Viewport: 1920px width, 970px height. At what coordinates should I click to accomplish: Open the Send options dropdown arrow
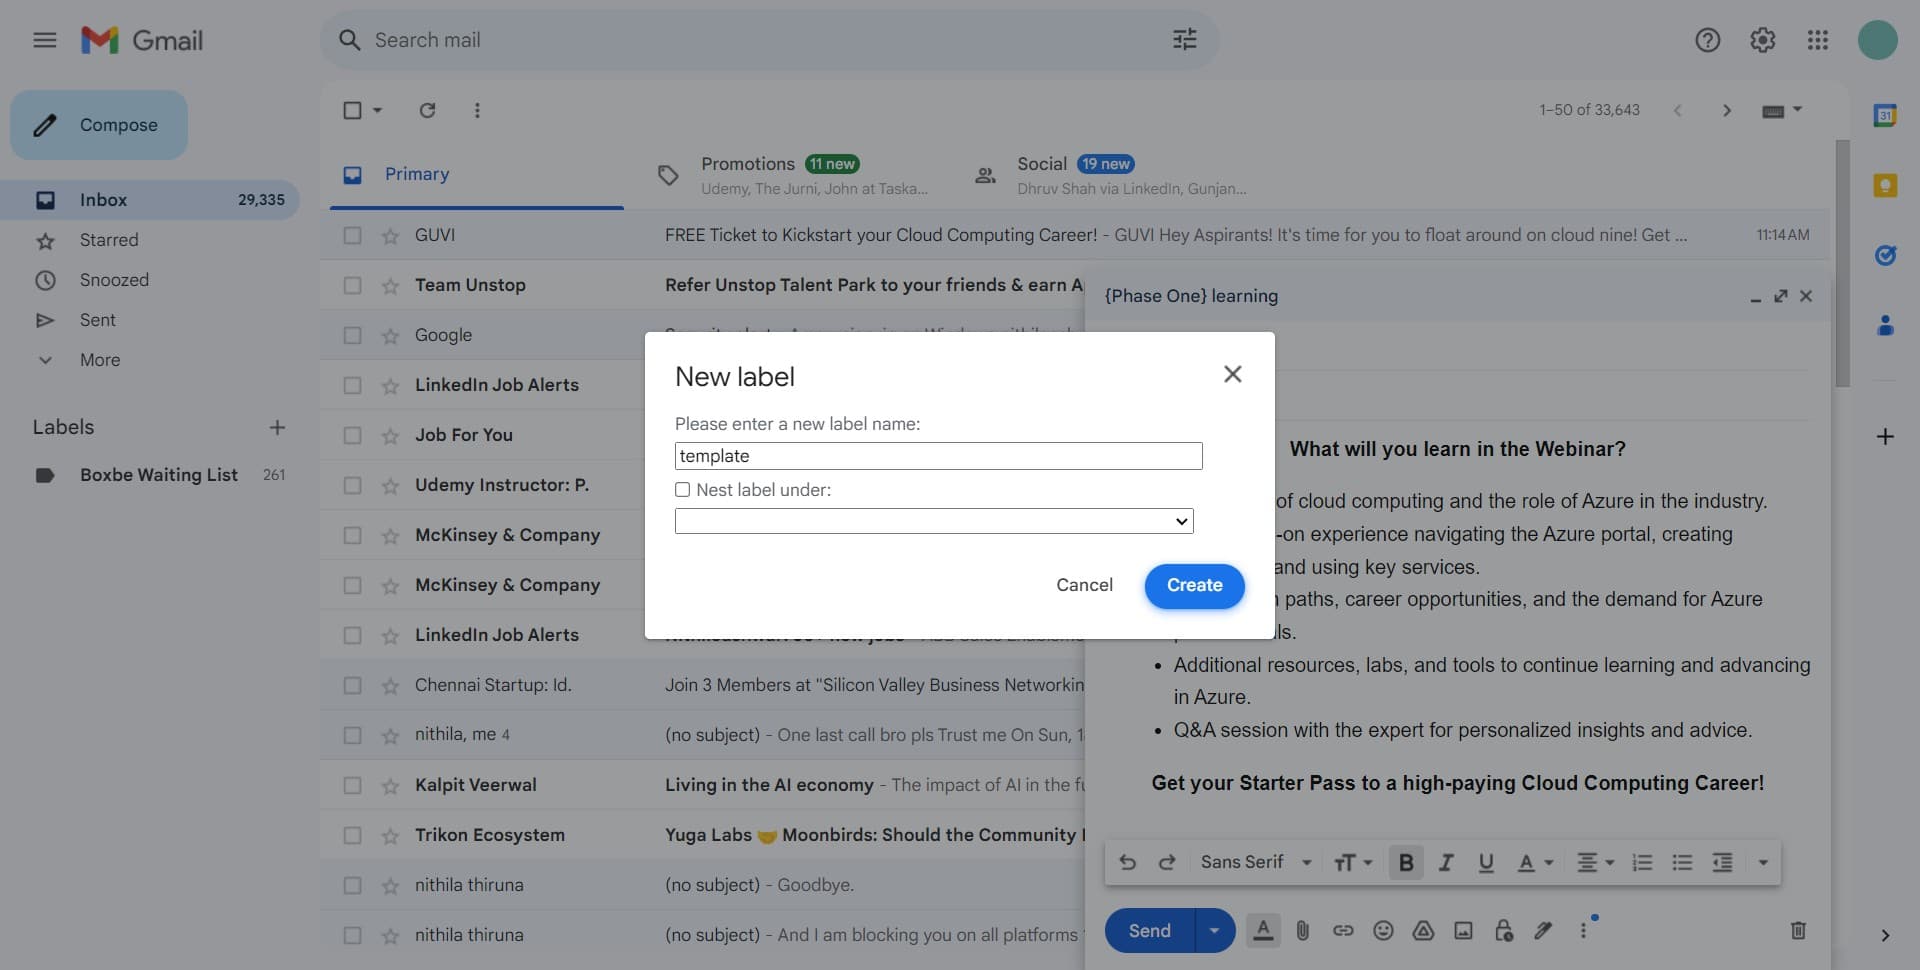click(x=1214, y=931)
